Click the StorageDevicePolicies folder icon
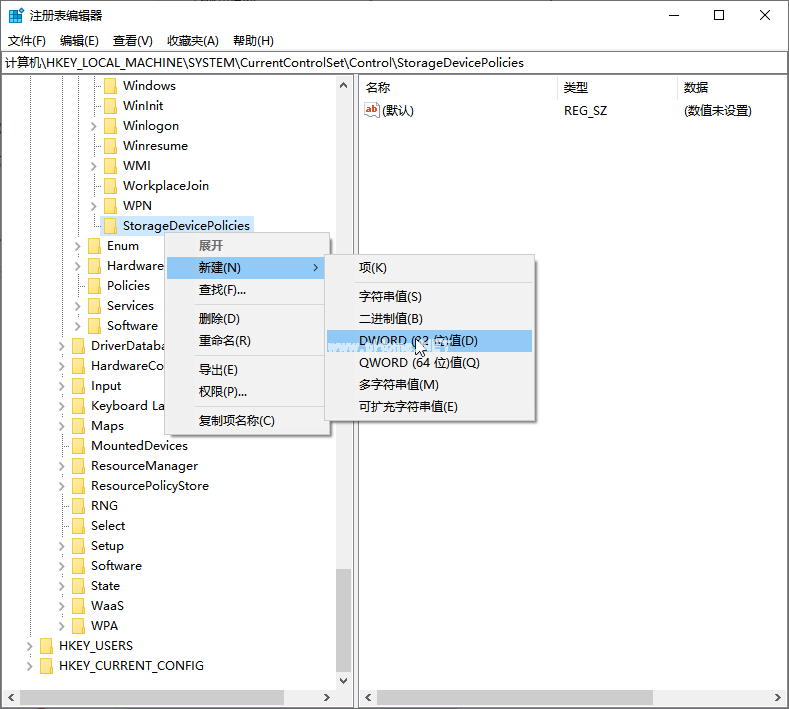Image resolution: width=789 pixels, height=709 pixels. (110, 226)
